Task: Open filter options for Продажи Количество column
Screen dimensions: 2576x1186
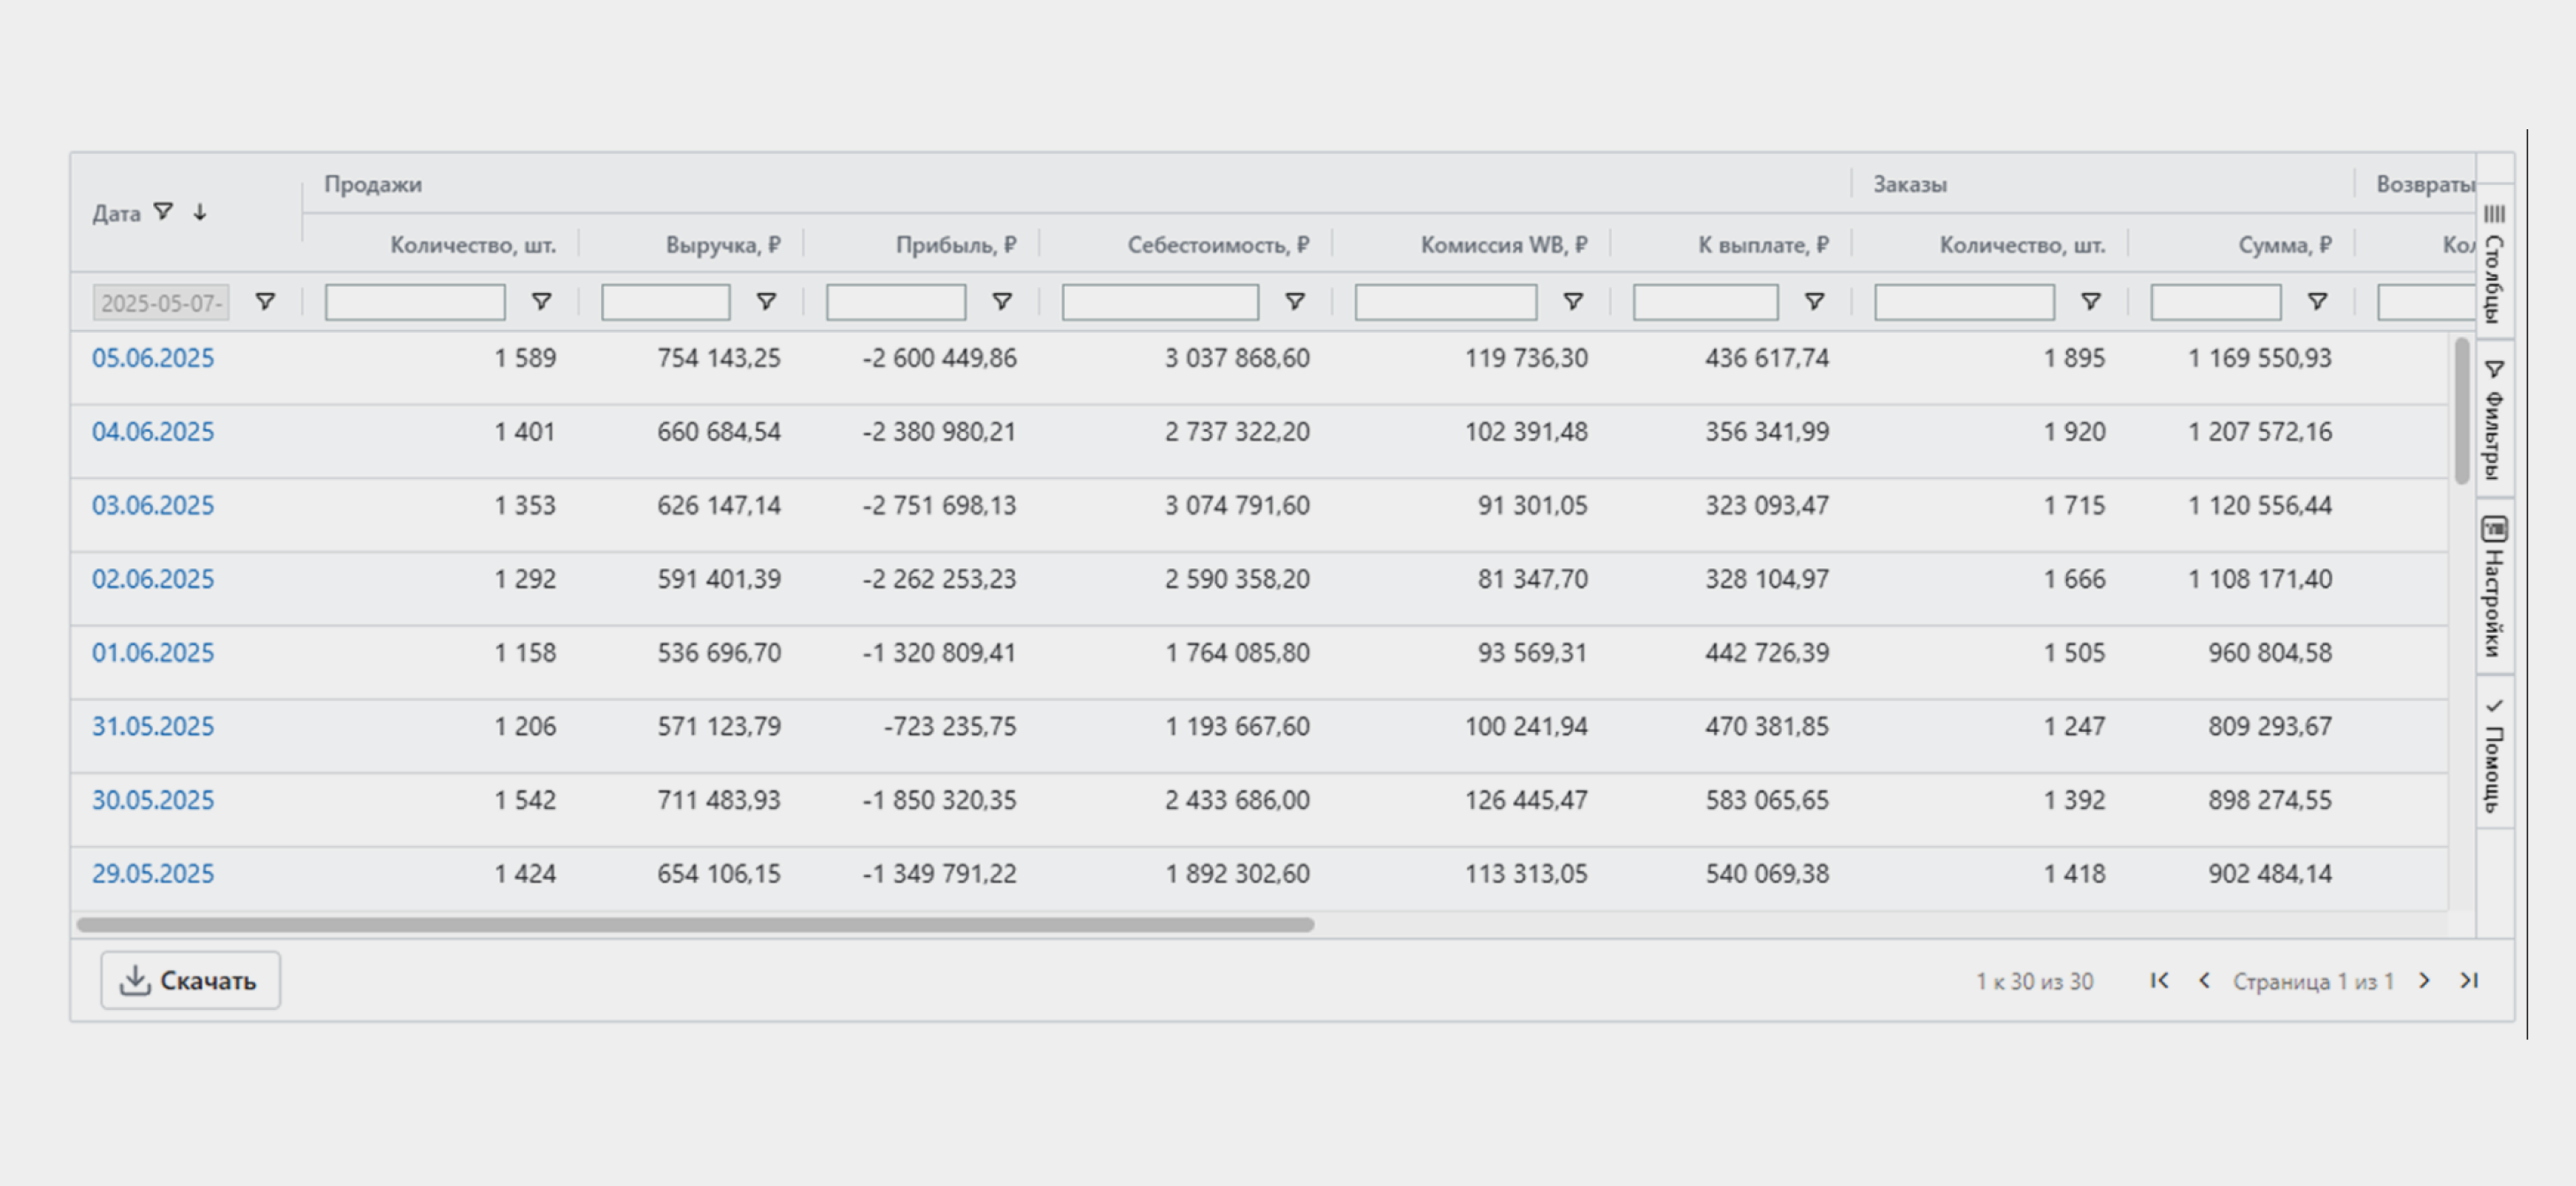Action: [541, 301]
